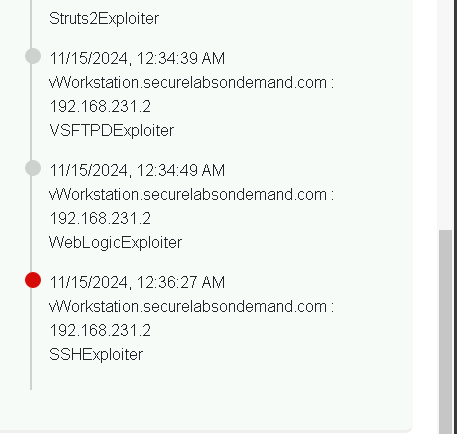The image size is (457, 434).
Task: Select the SSHExploiter exploit name
Action: (96, 354)
